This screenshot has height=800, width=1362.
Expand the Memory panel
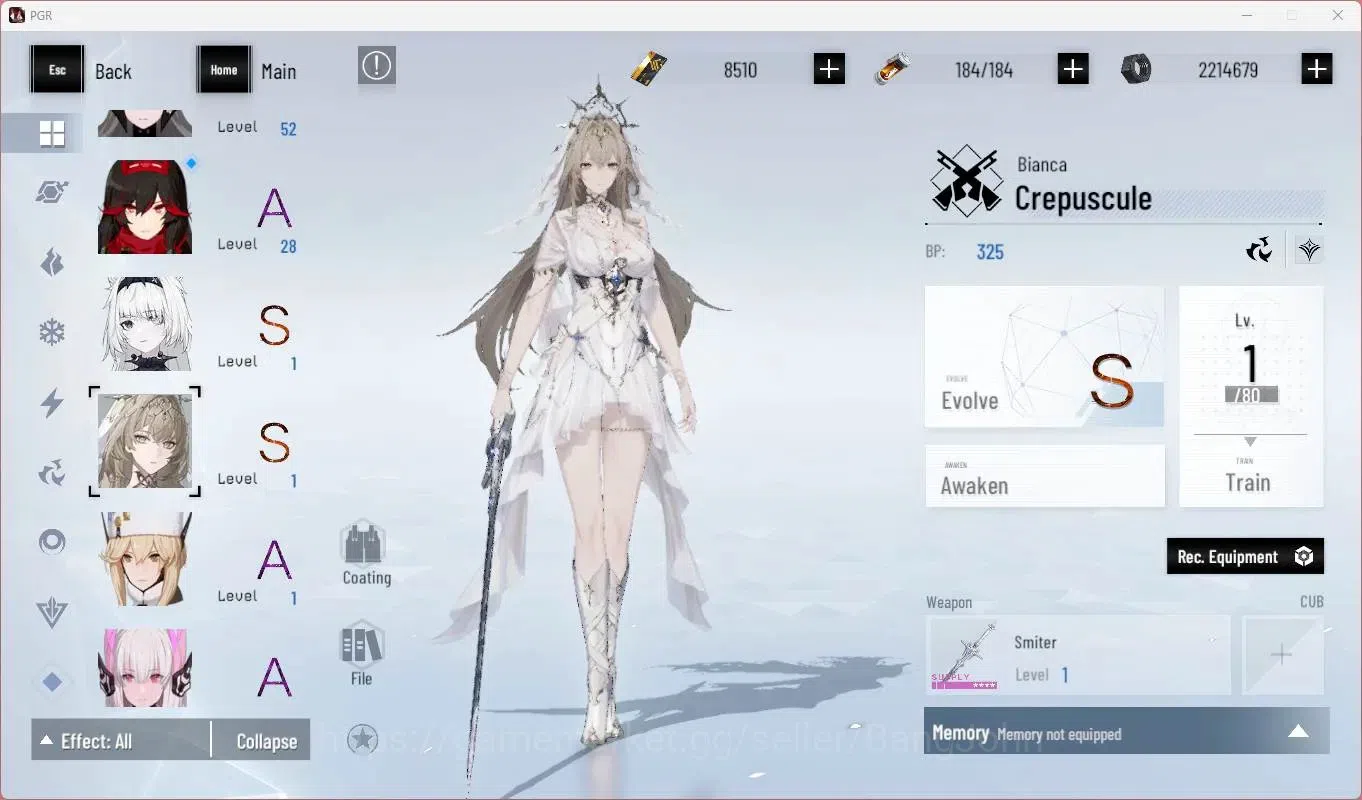pos(1298,732)
